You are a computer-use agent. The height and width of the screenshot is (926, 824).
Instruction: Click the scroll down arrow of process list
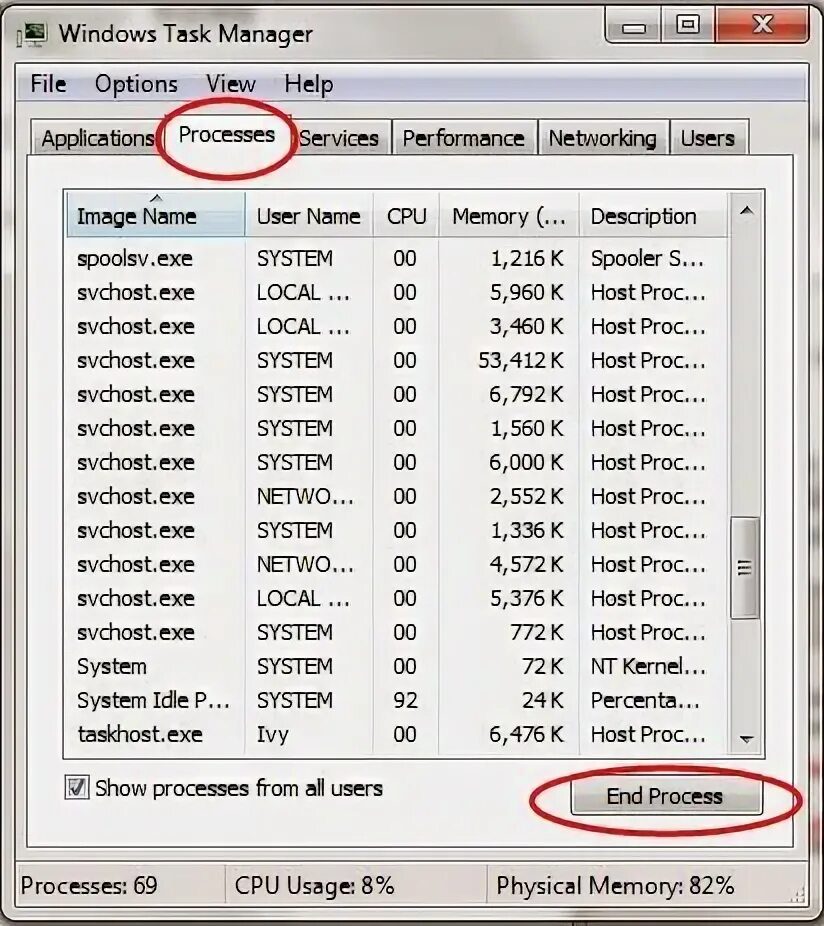[x=747, y=739]
